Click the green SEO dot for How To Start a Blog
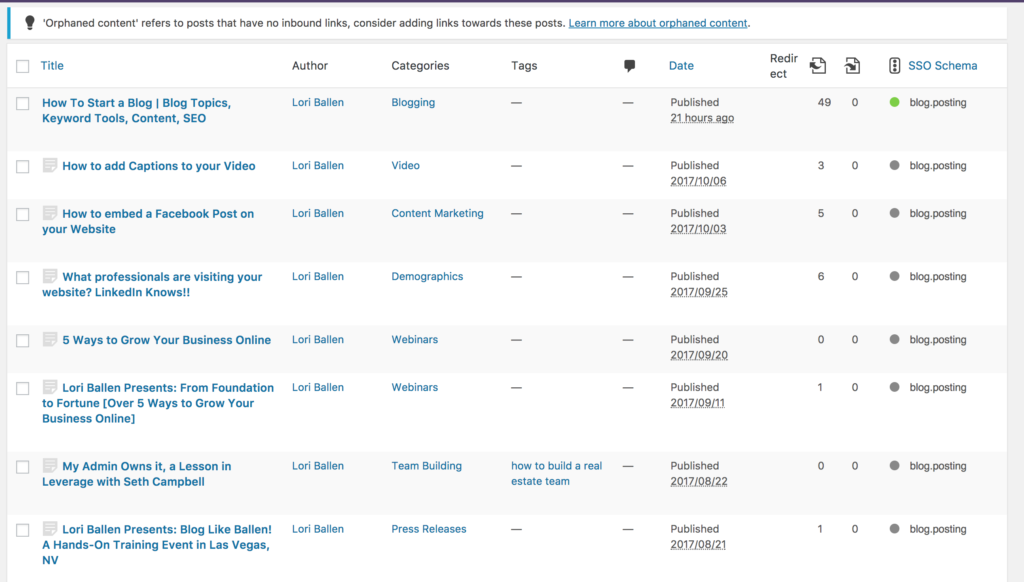This screenshot has width=1024, height=582. click(x=895, y=102)
